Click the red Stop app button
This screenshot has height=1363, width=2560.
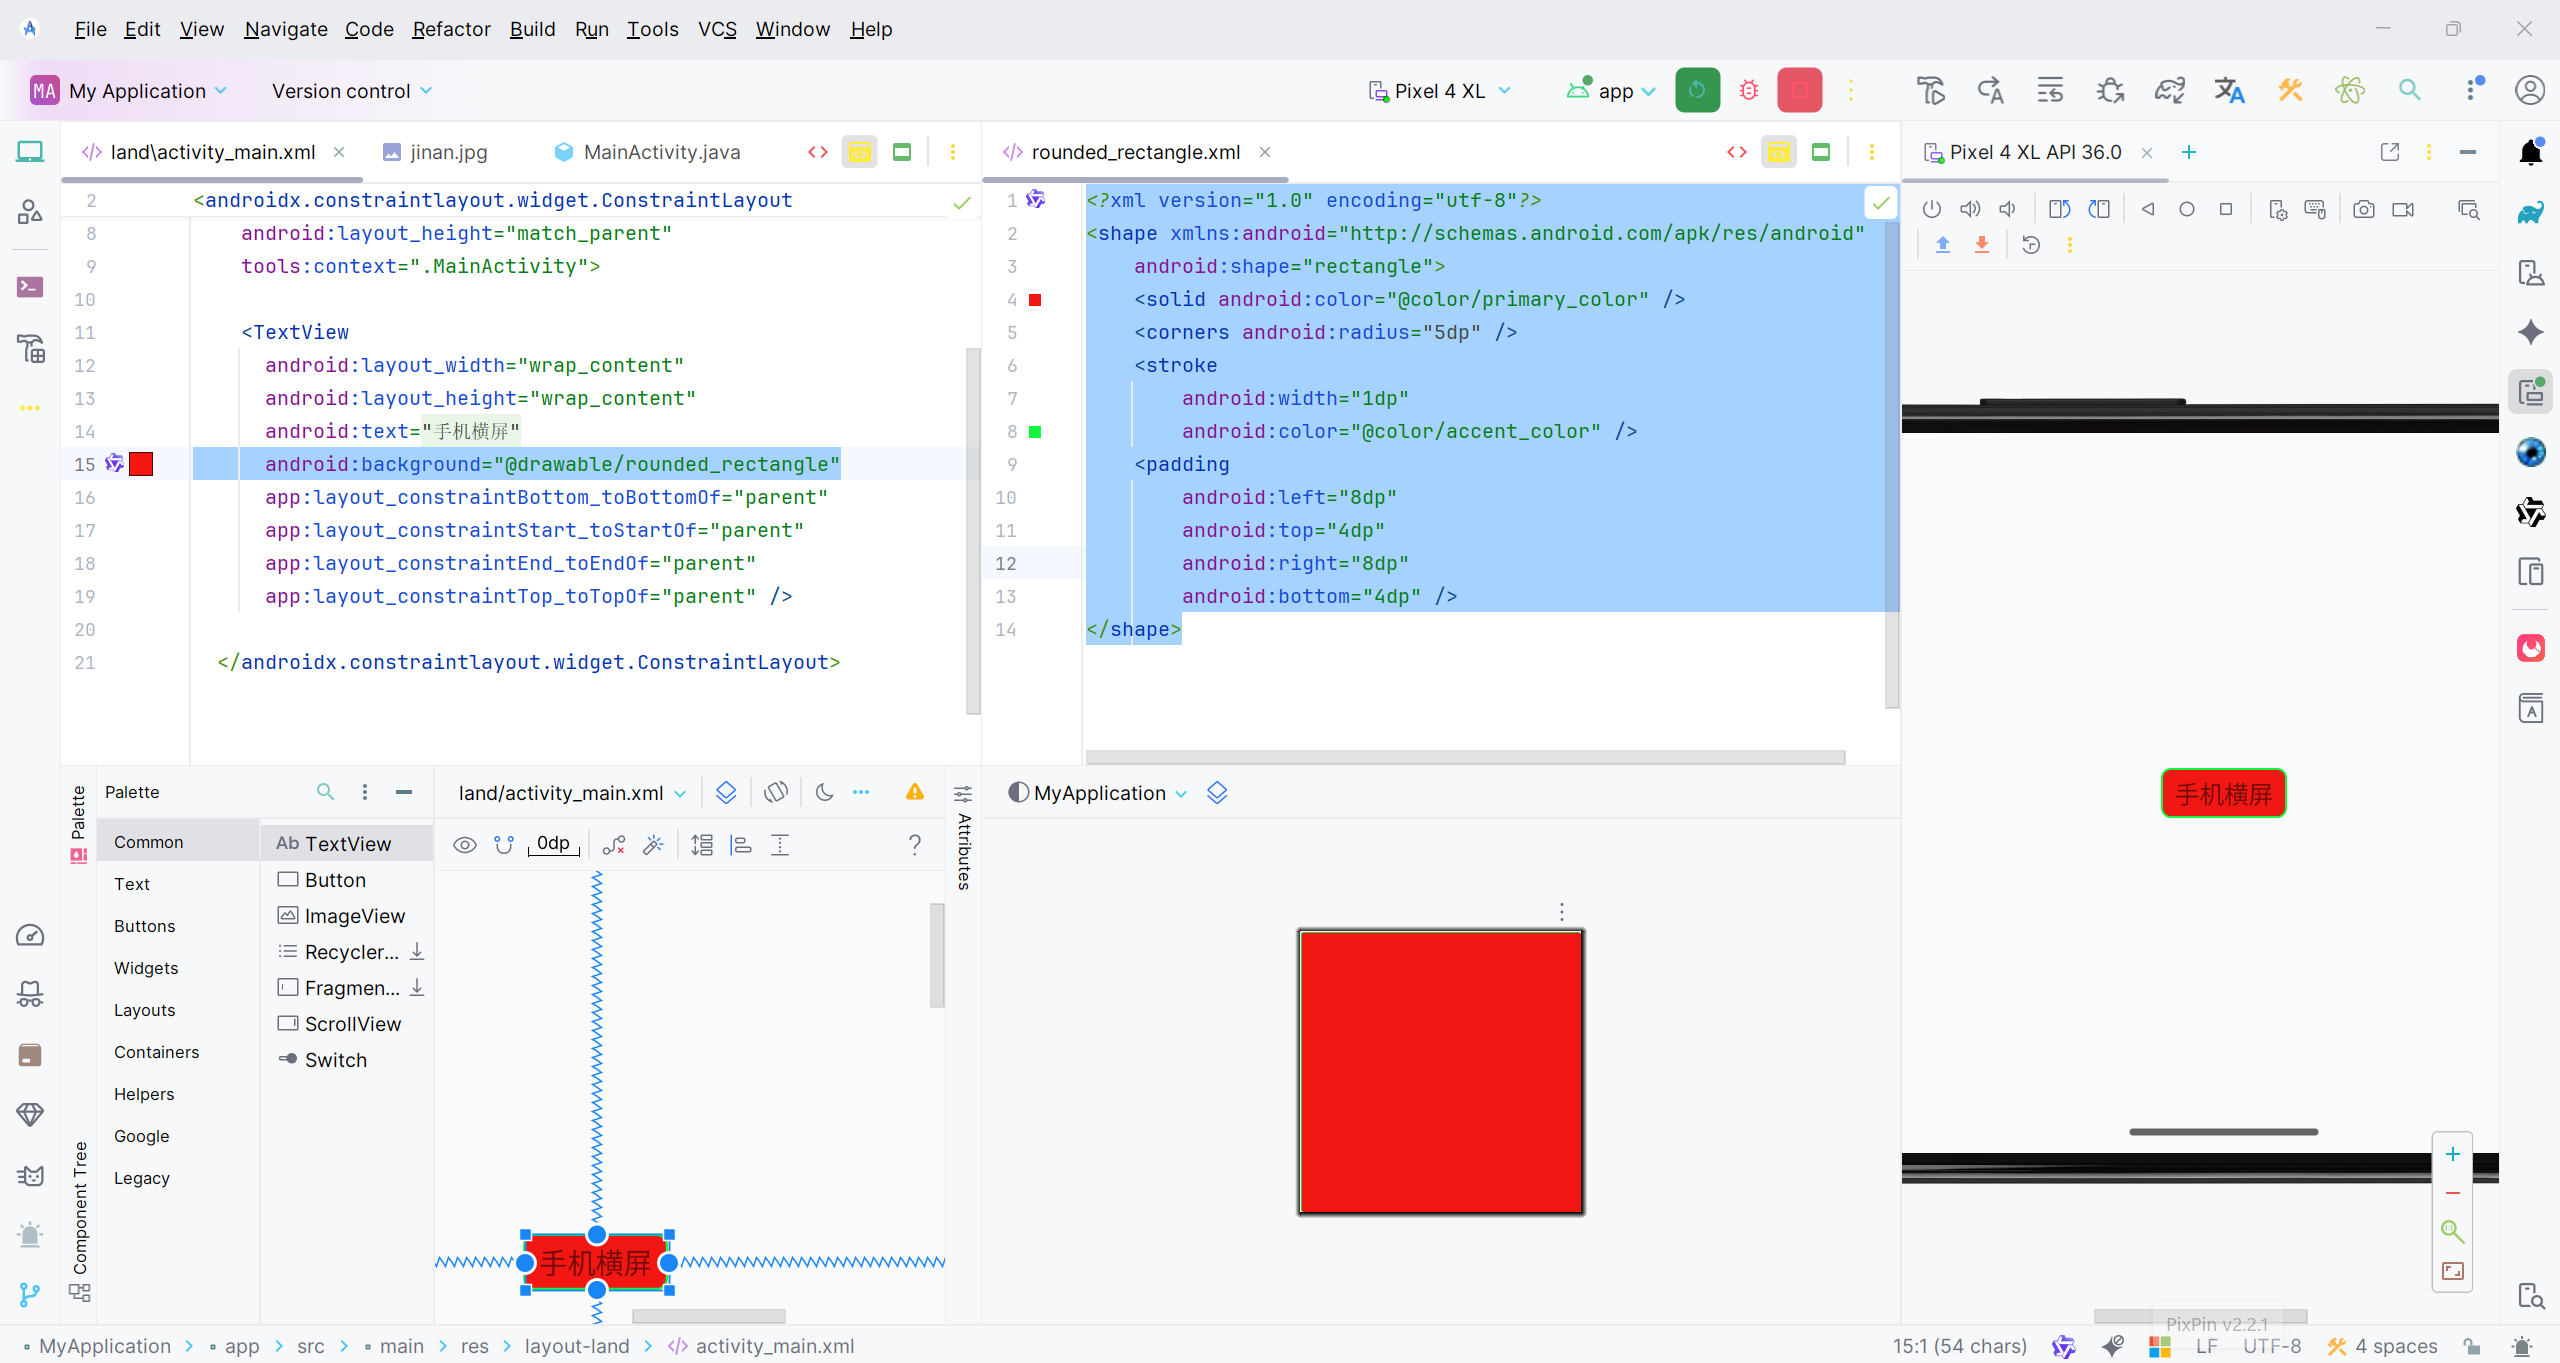click(x=1799, y=91)
